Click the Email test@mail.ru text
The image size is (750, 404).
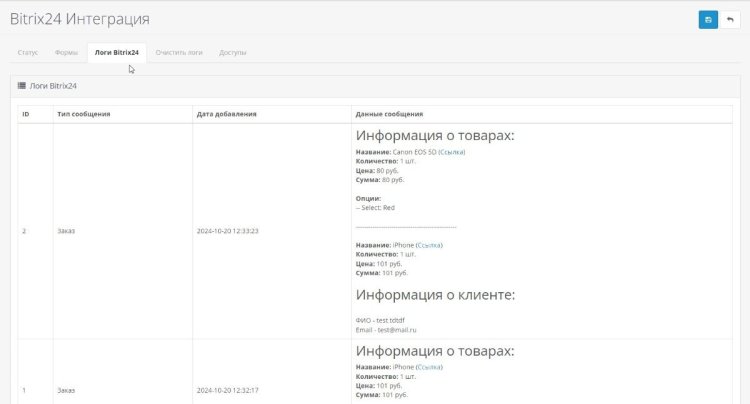(386, 329)
